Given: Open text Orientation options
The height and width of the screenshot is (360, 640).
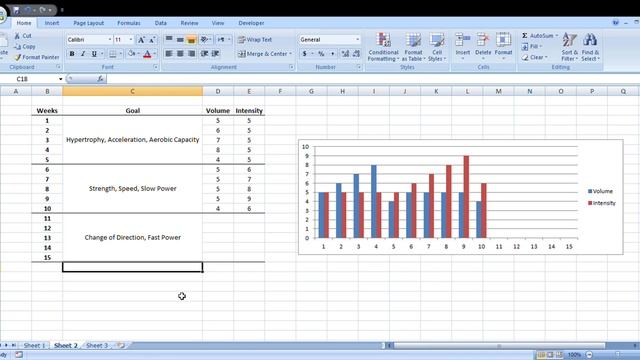Looking at the screenshot, I should tap(205, 40).
